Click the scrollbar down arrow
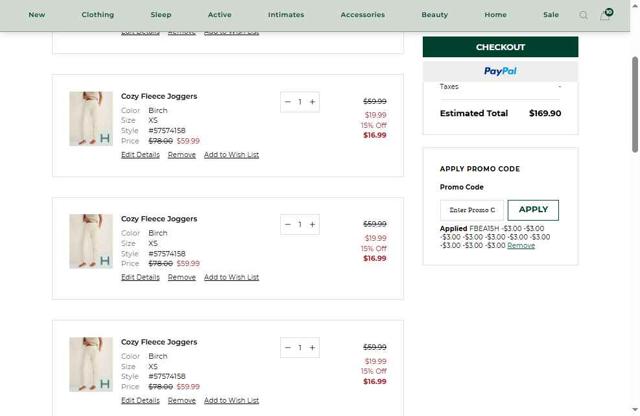 [635, 409]
